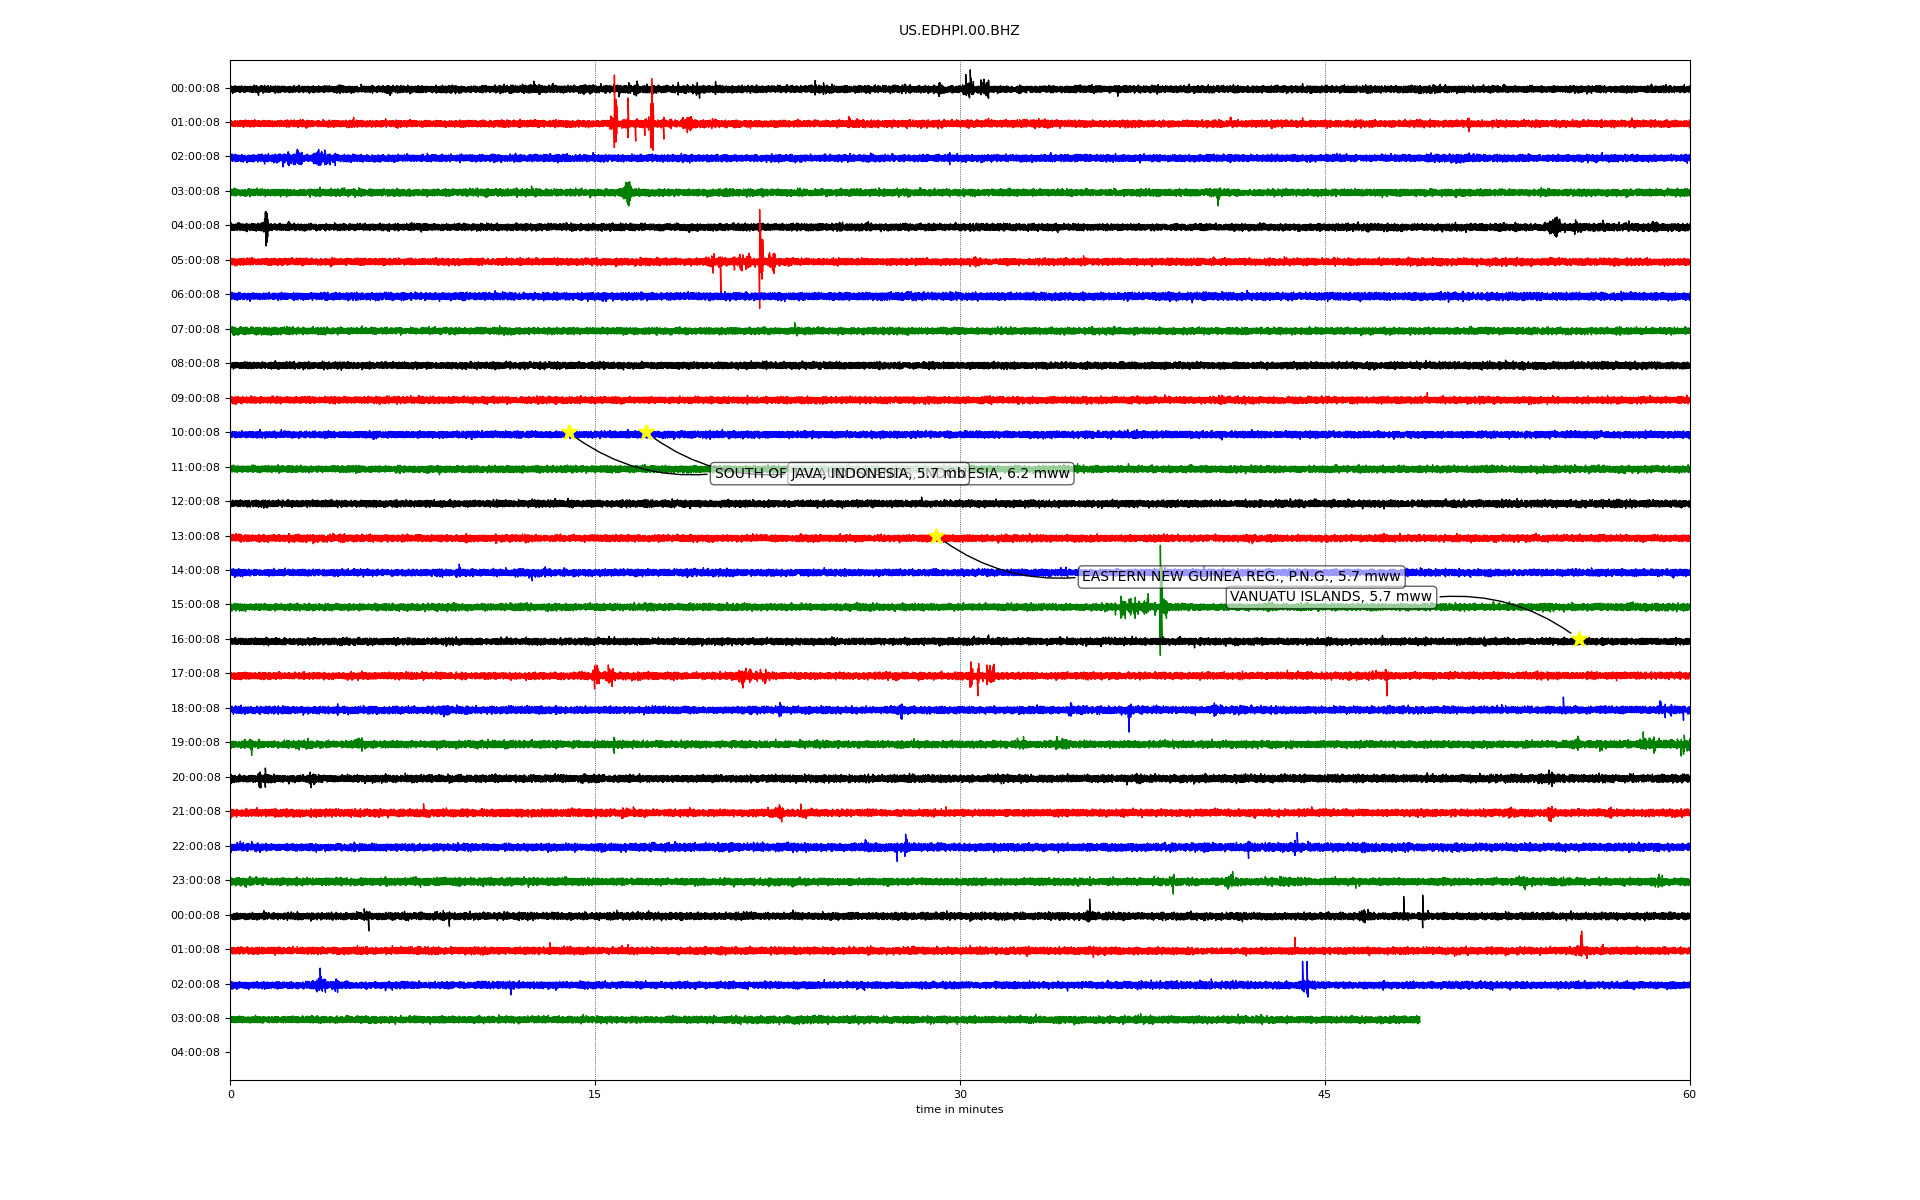Select the 07:00:08 time label

pos(195,330)
